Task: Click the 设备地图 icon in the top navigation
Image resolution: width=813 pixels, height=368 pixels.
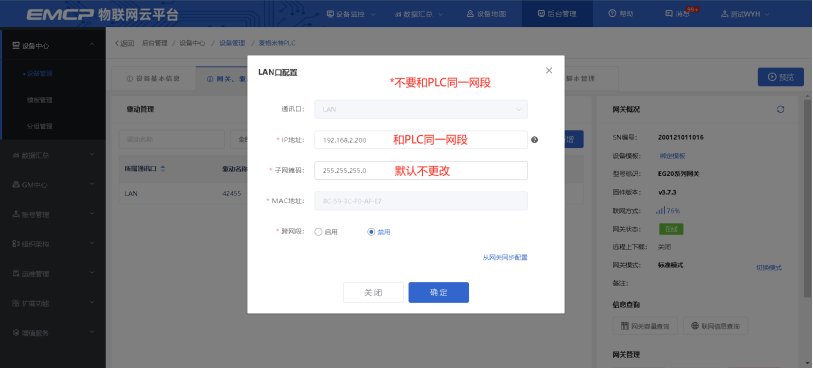Action: tap(470, 14)
